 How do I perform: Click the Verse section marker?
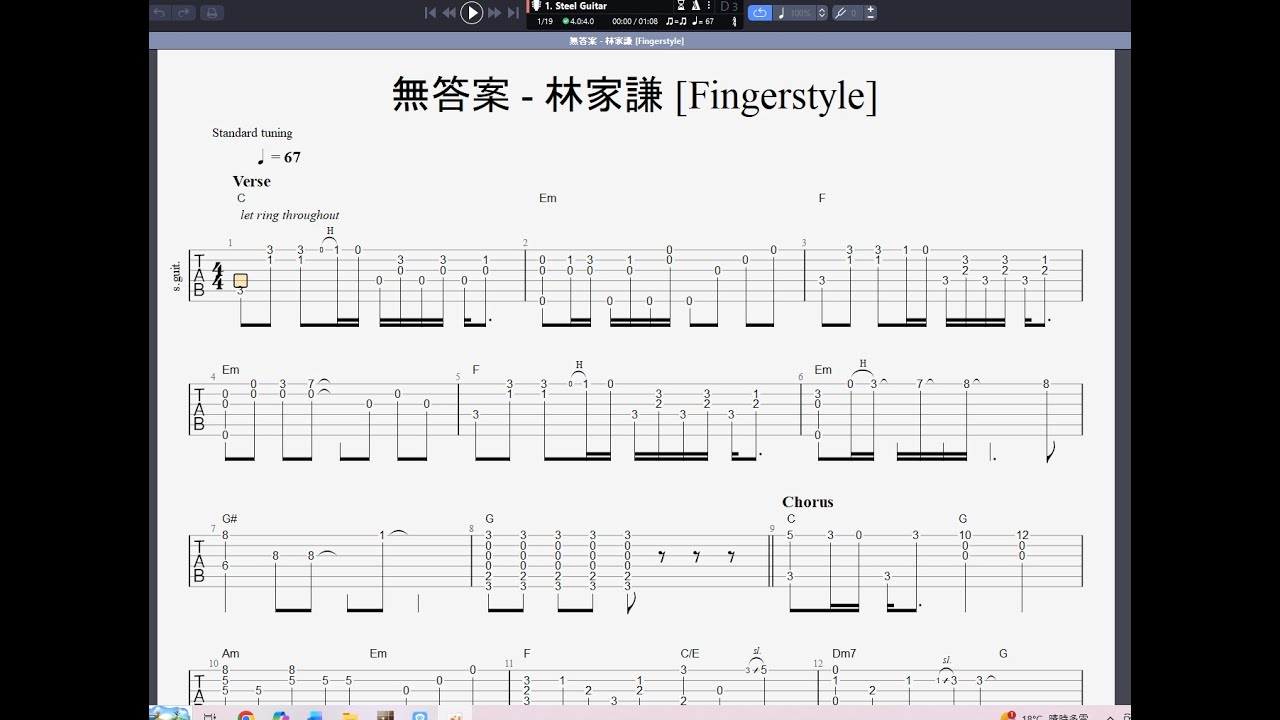[x=252, y=181]
